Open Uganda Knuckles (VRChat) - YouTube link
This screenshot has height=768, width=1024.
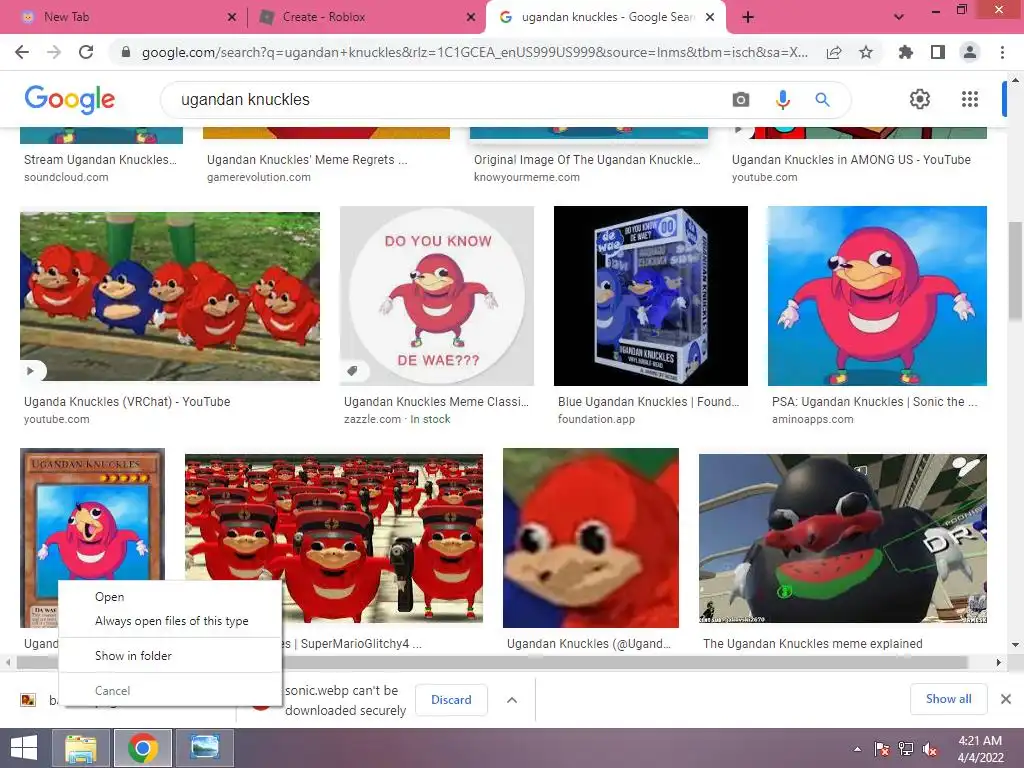tap(127, 402)
